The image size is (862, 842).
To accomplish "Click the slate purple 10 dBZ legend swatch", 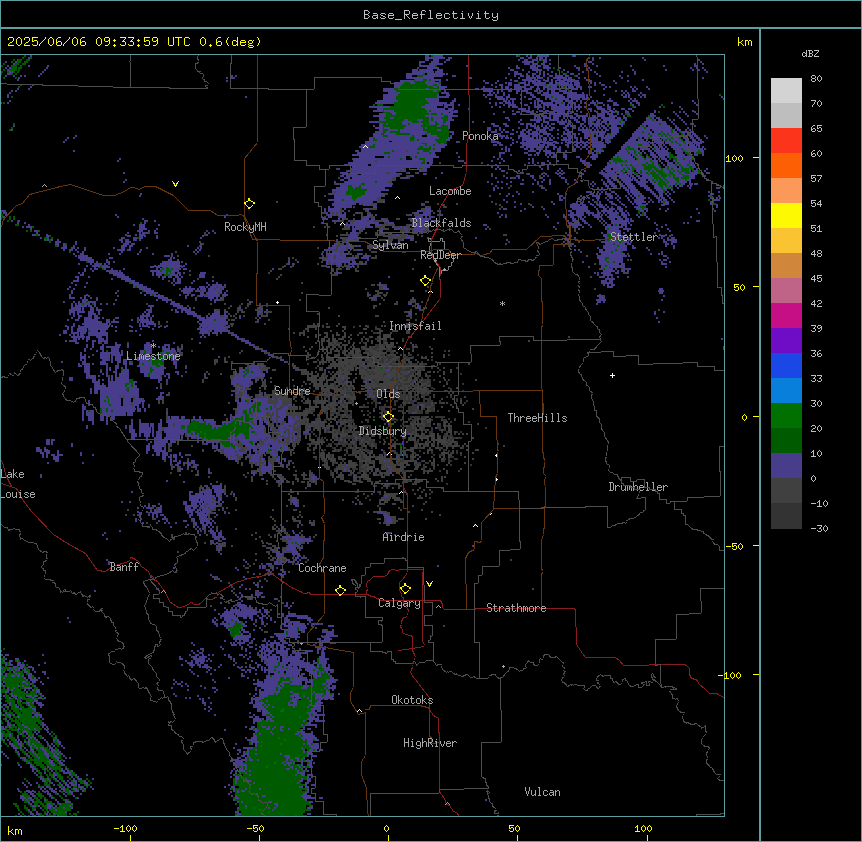I will 786,466.
